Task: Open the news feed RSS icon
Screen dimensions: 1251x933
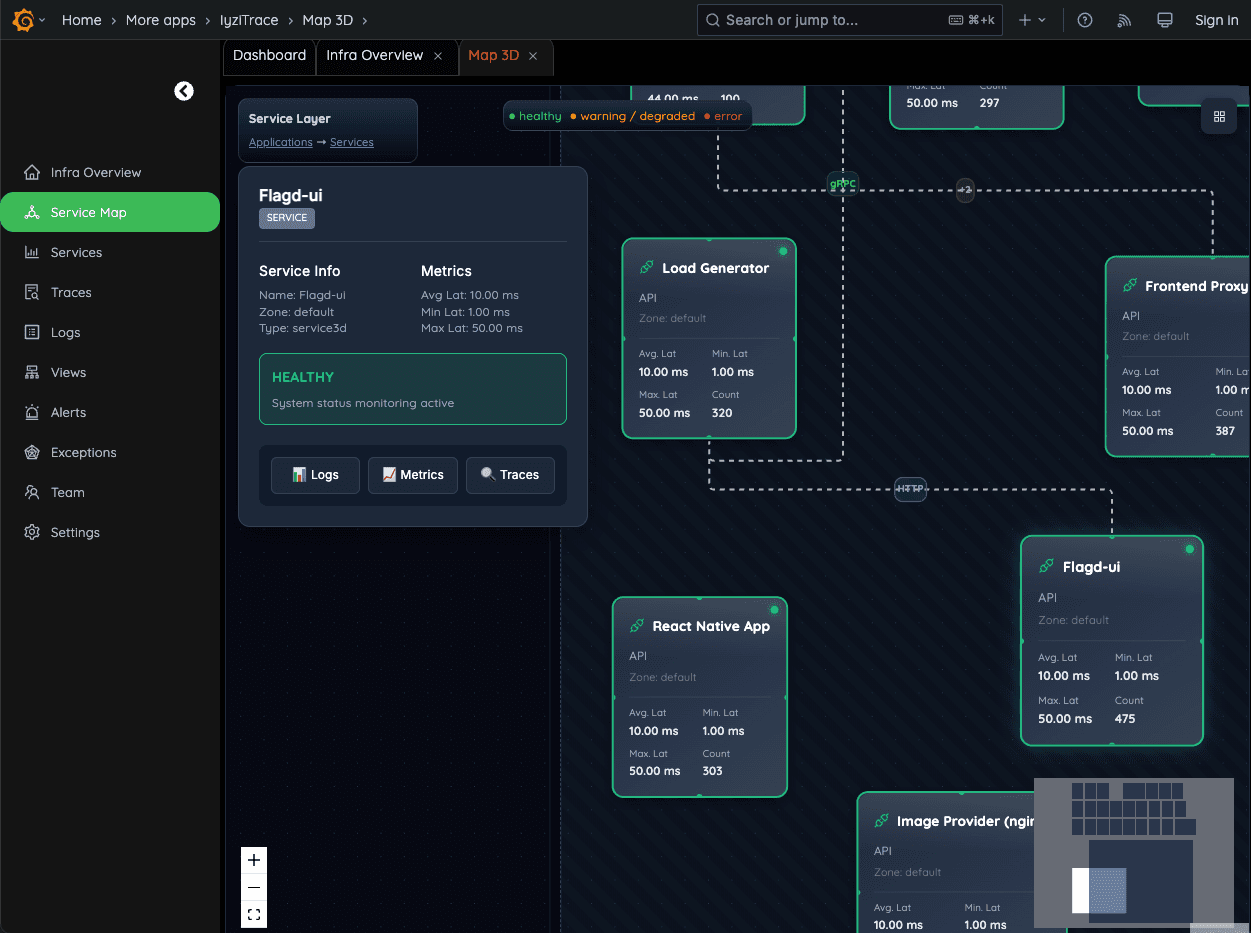Action: click(1124, 20)
